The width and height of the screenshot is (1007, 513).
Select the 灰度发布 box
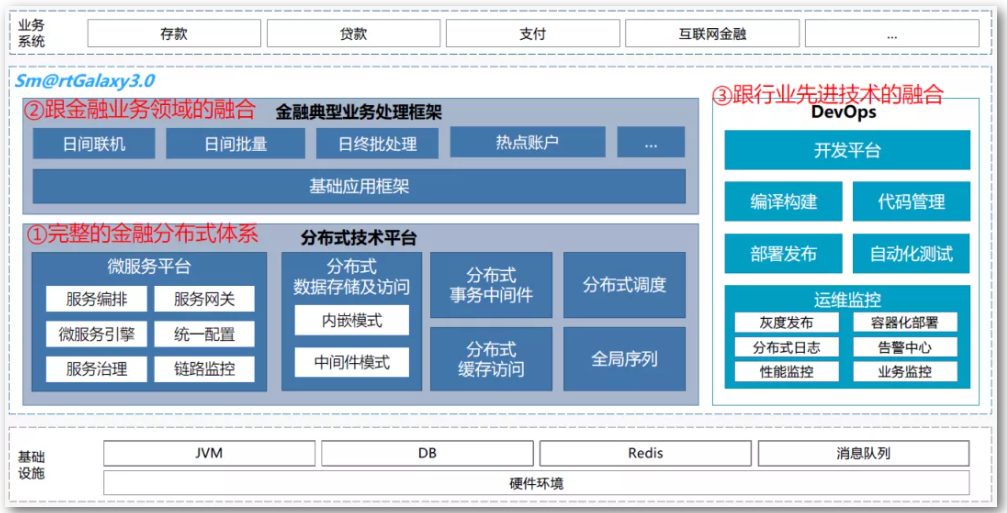pos(787,322)
